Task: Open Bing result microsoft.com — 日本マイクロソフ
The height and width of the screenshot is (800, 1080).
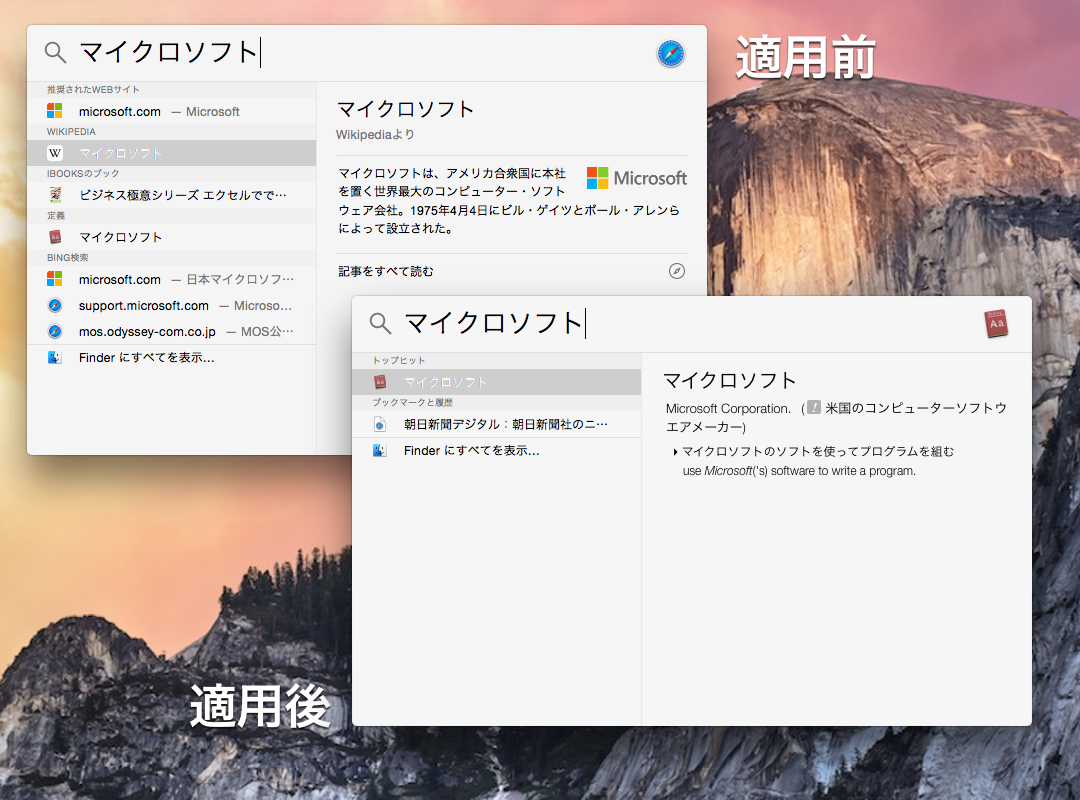Action: click(x=172, y=279)
